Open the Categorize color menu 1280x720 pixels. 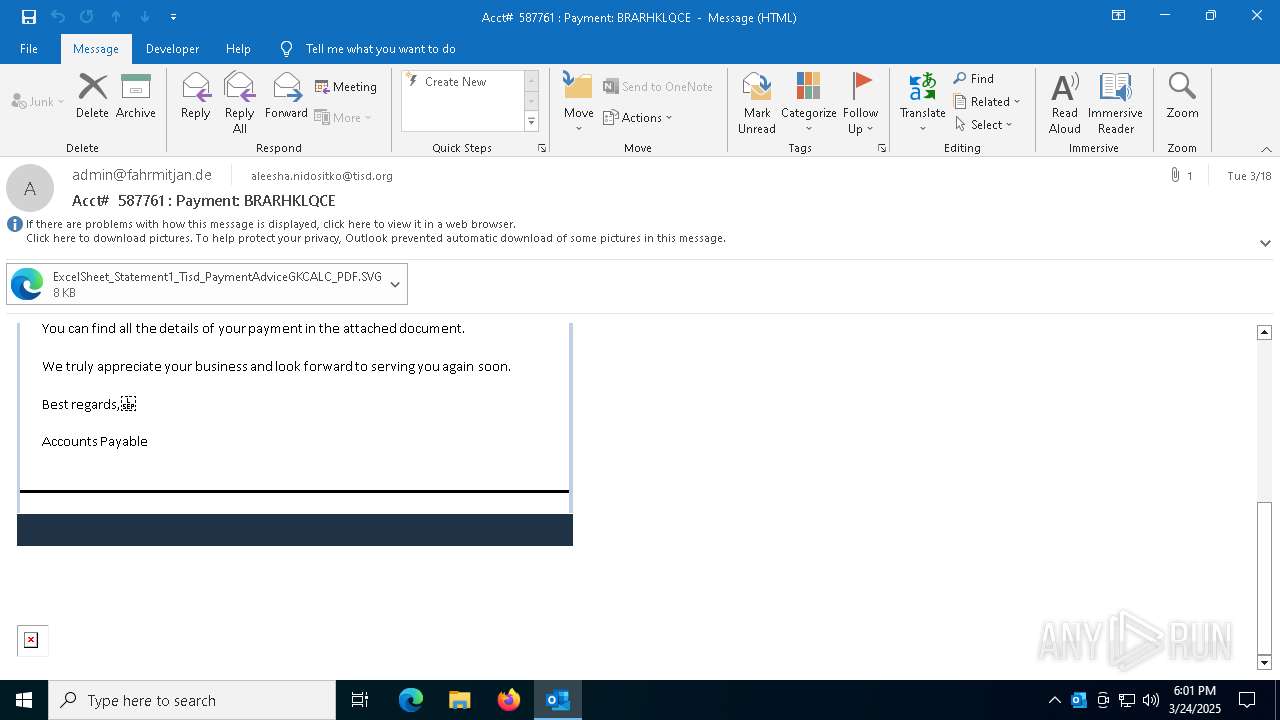click(808, 103)
